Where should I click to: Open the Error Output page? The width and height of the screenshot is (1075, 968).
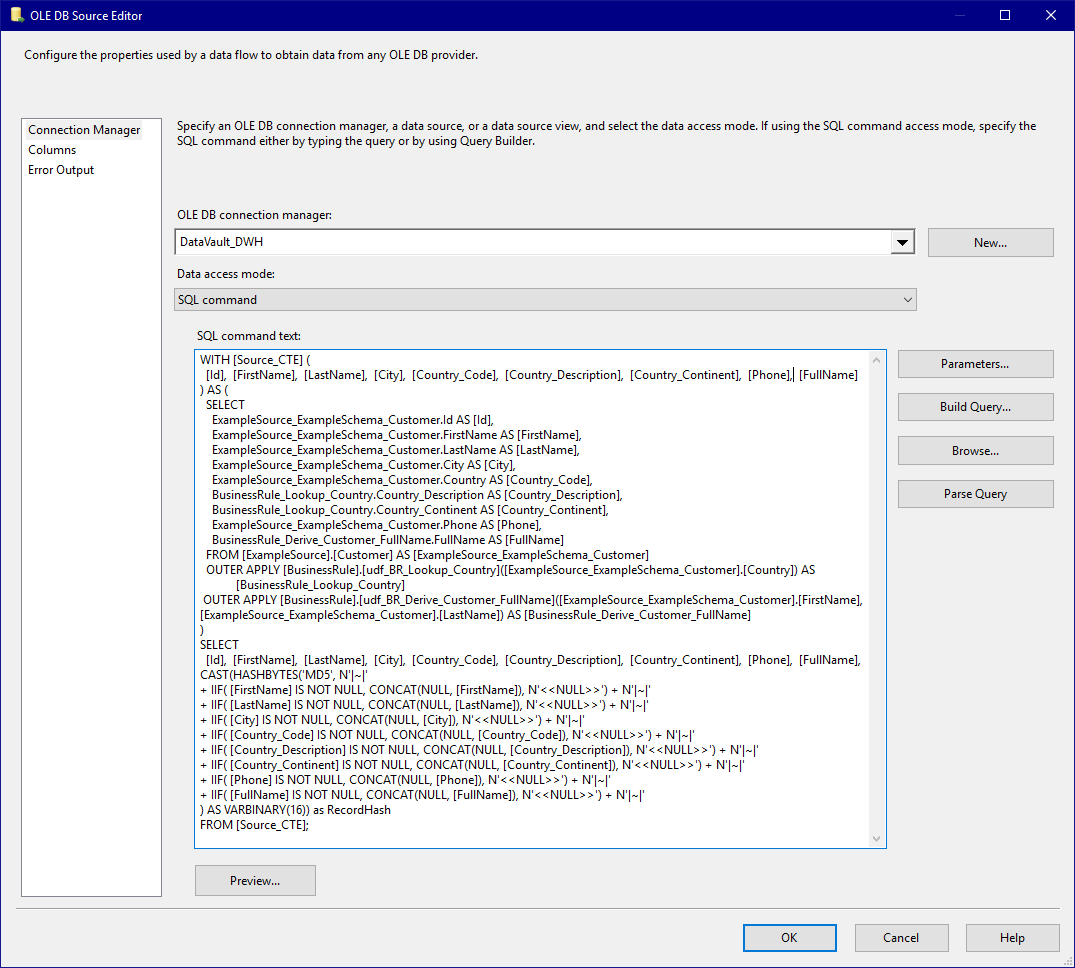[x=61, y=169]
